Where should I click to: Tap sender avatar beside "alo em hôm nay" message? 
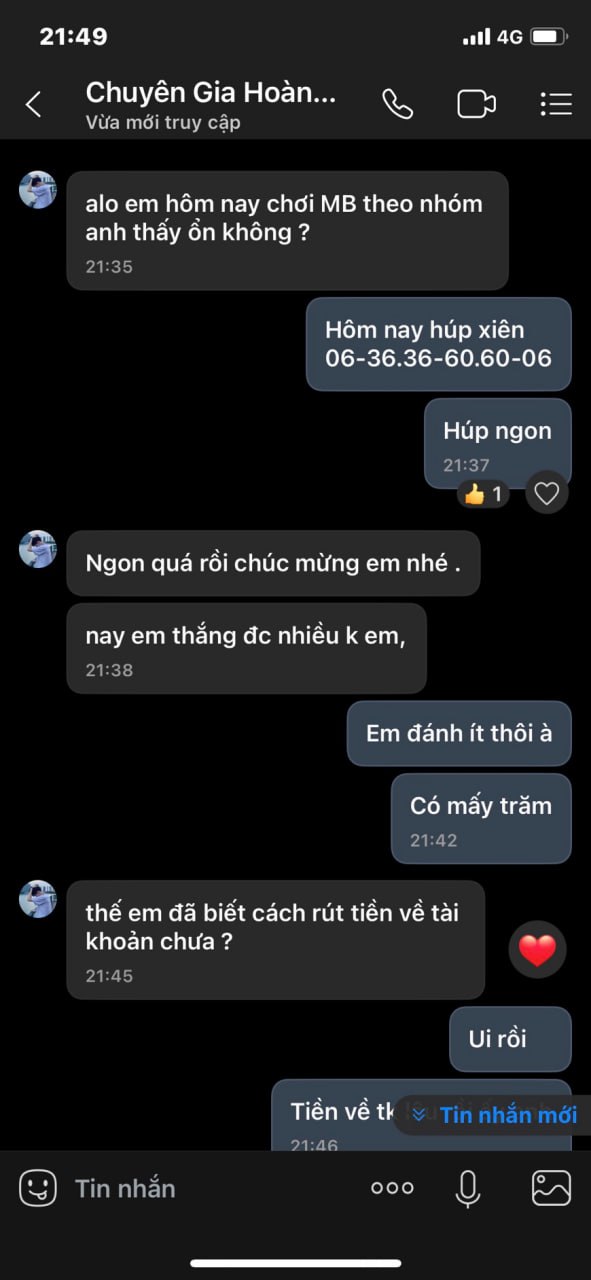(x=38, y=189)
